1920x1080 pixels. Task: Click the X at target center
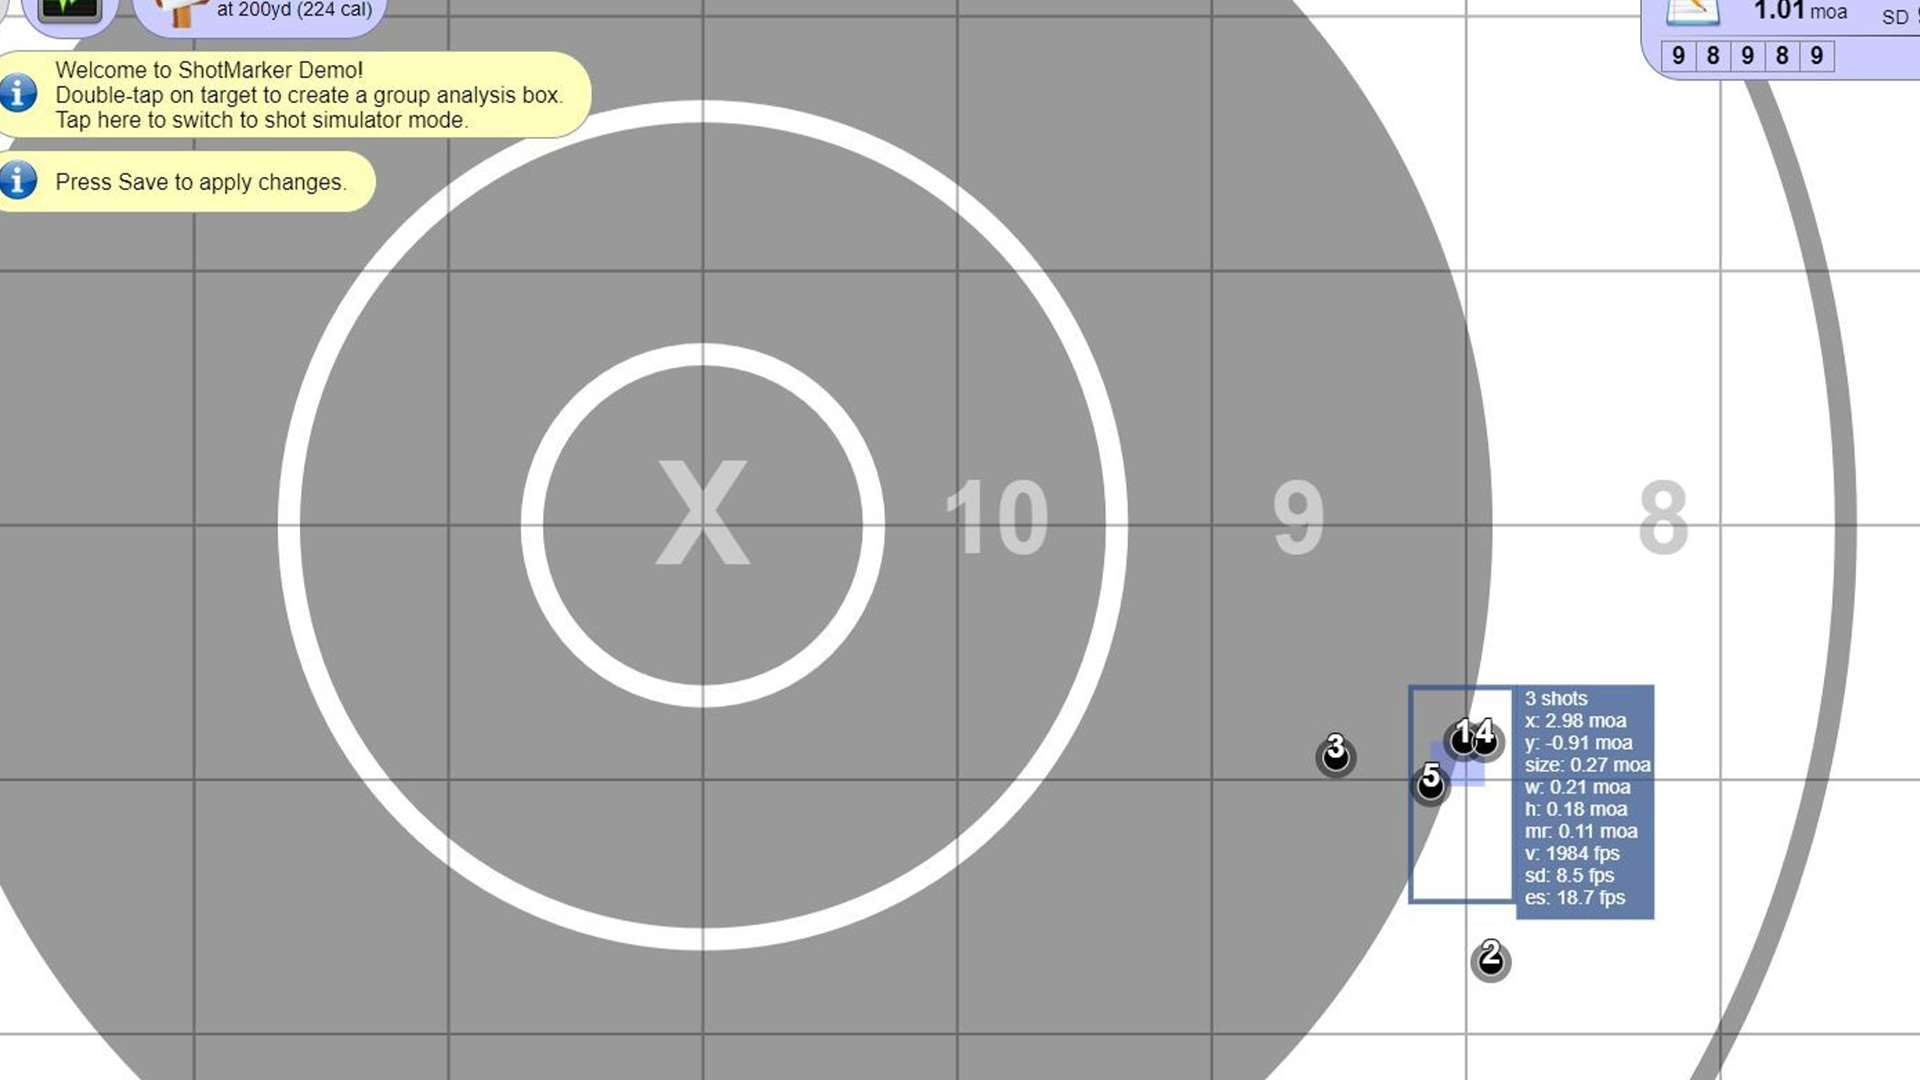702,513
